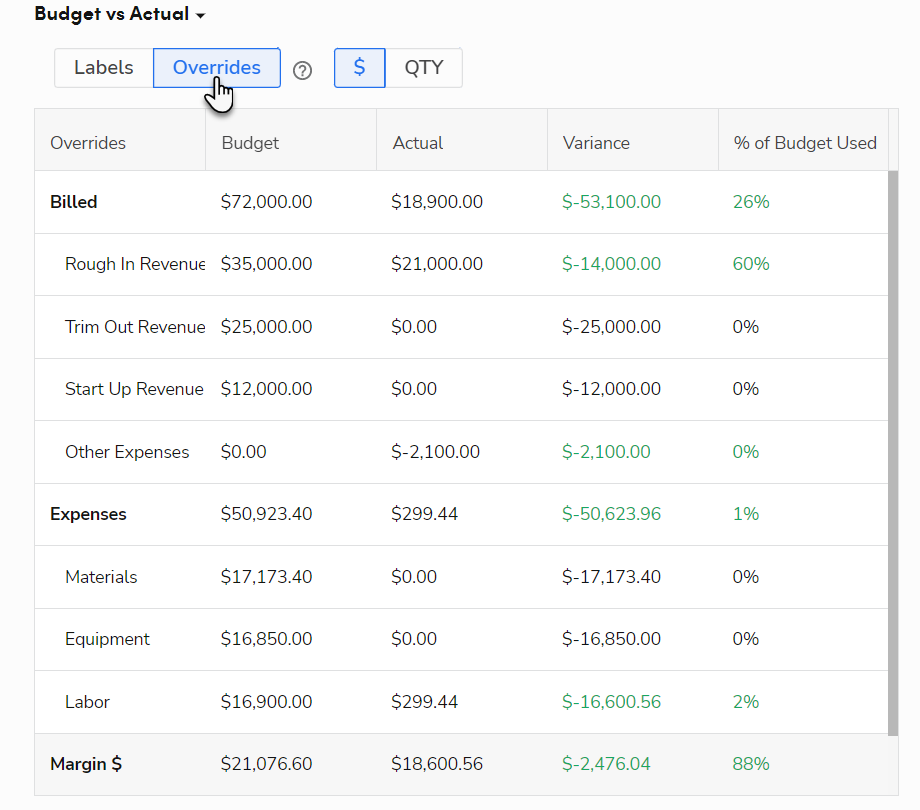Viewport: 920px width, 810px height.
Task: Select the Expenses row label
Action: point(88,514)
